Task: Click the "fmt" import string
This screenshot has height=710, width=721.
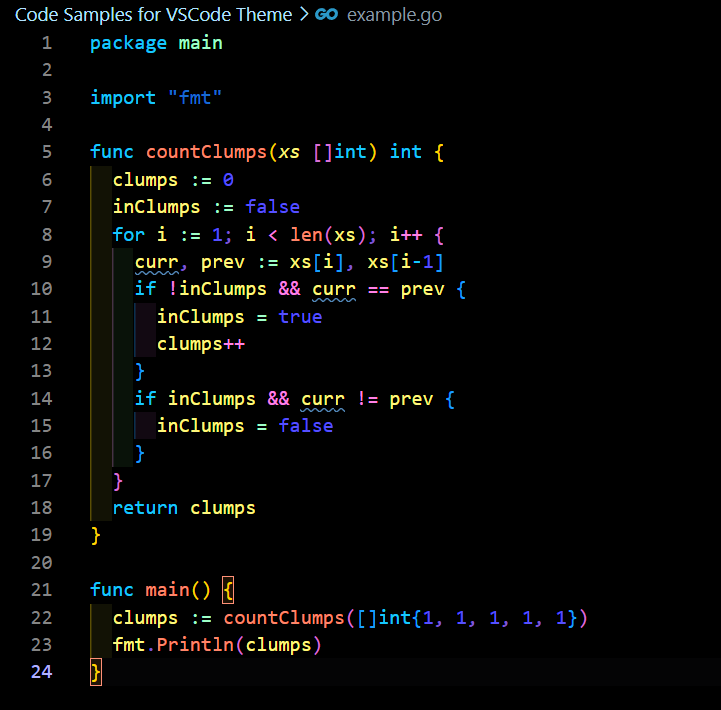Action: click(x=195, y=98)
